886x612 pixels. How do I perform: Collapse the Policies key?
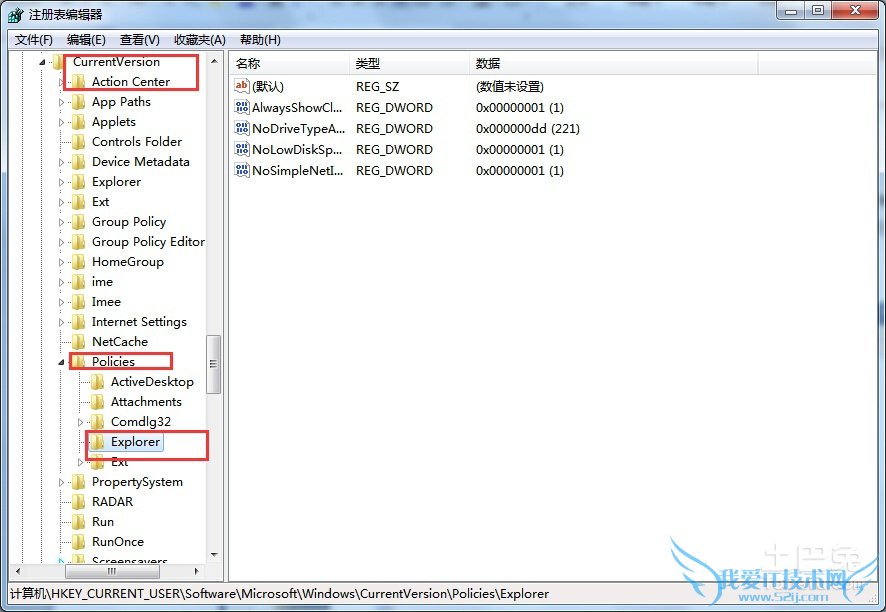(61, 362)
